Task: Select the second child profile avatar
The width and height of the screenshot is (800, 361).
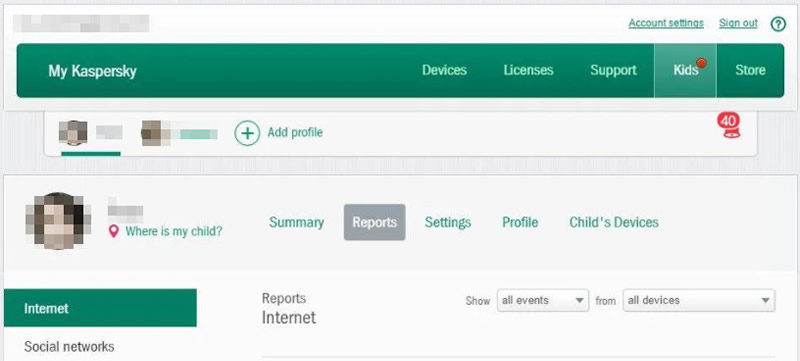Action: (155, 133)
